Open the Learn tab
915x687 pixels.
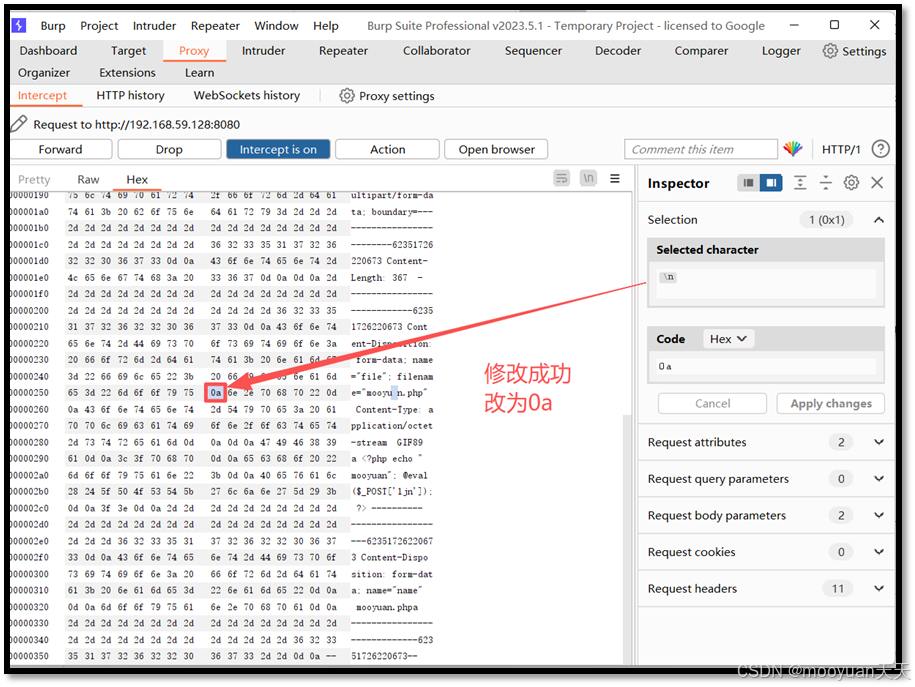(200, 72)
